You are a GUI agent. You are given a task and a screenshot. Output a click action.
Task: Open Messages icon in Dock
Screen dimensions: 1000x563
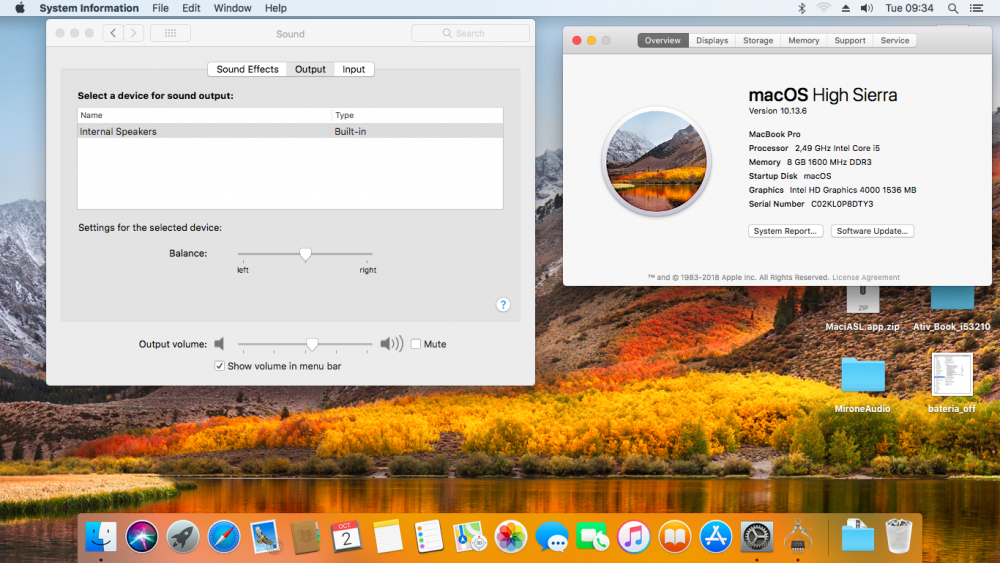coord(552,537)
